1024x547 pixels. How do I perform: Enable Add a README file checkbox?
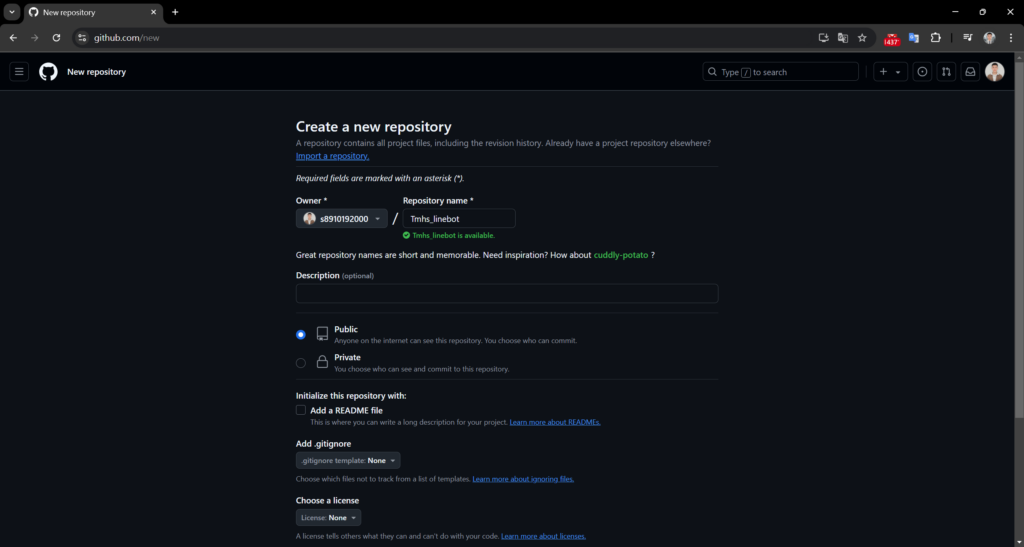(x=300, y=410)
